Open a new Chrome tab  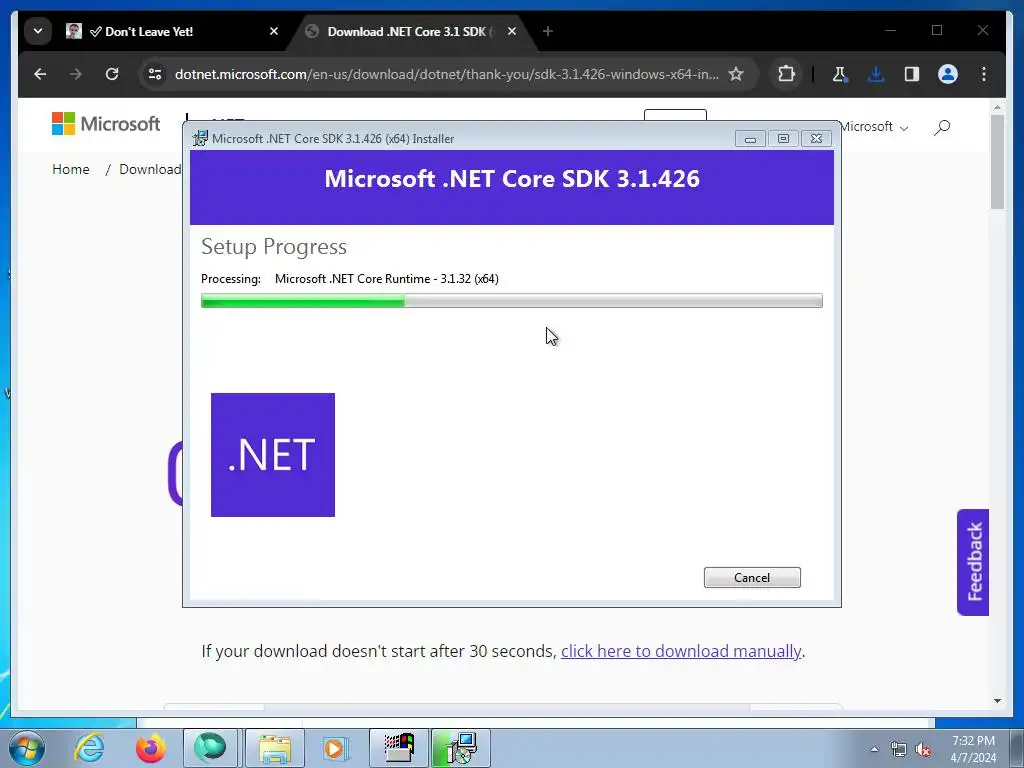548,31
